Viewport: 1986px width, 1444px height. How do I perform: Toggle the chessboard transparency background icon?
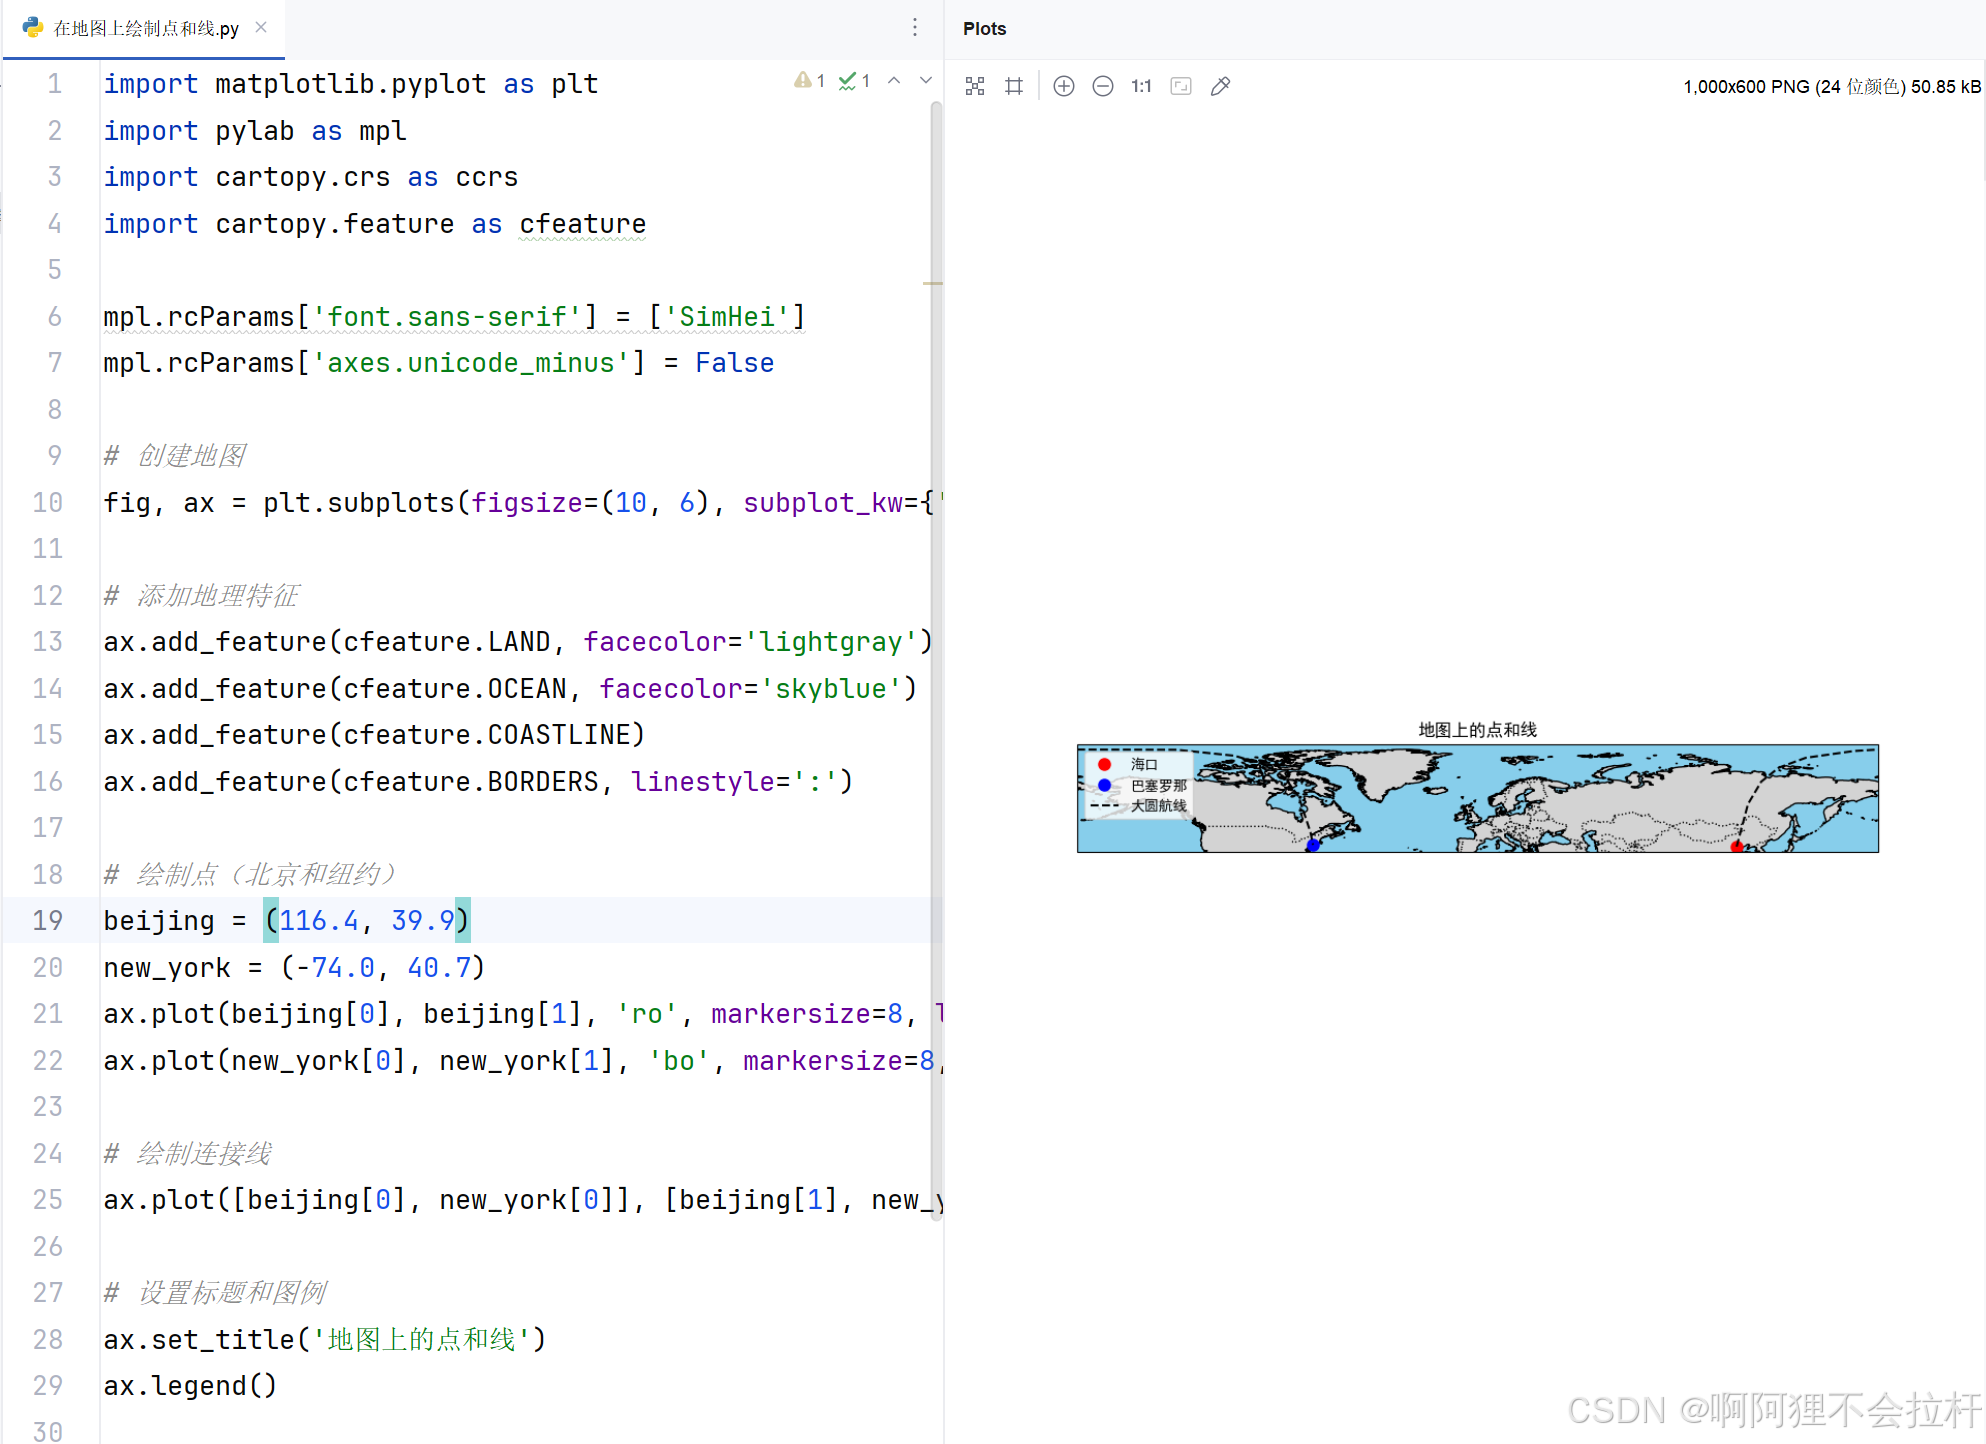pos(975,86)
